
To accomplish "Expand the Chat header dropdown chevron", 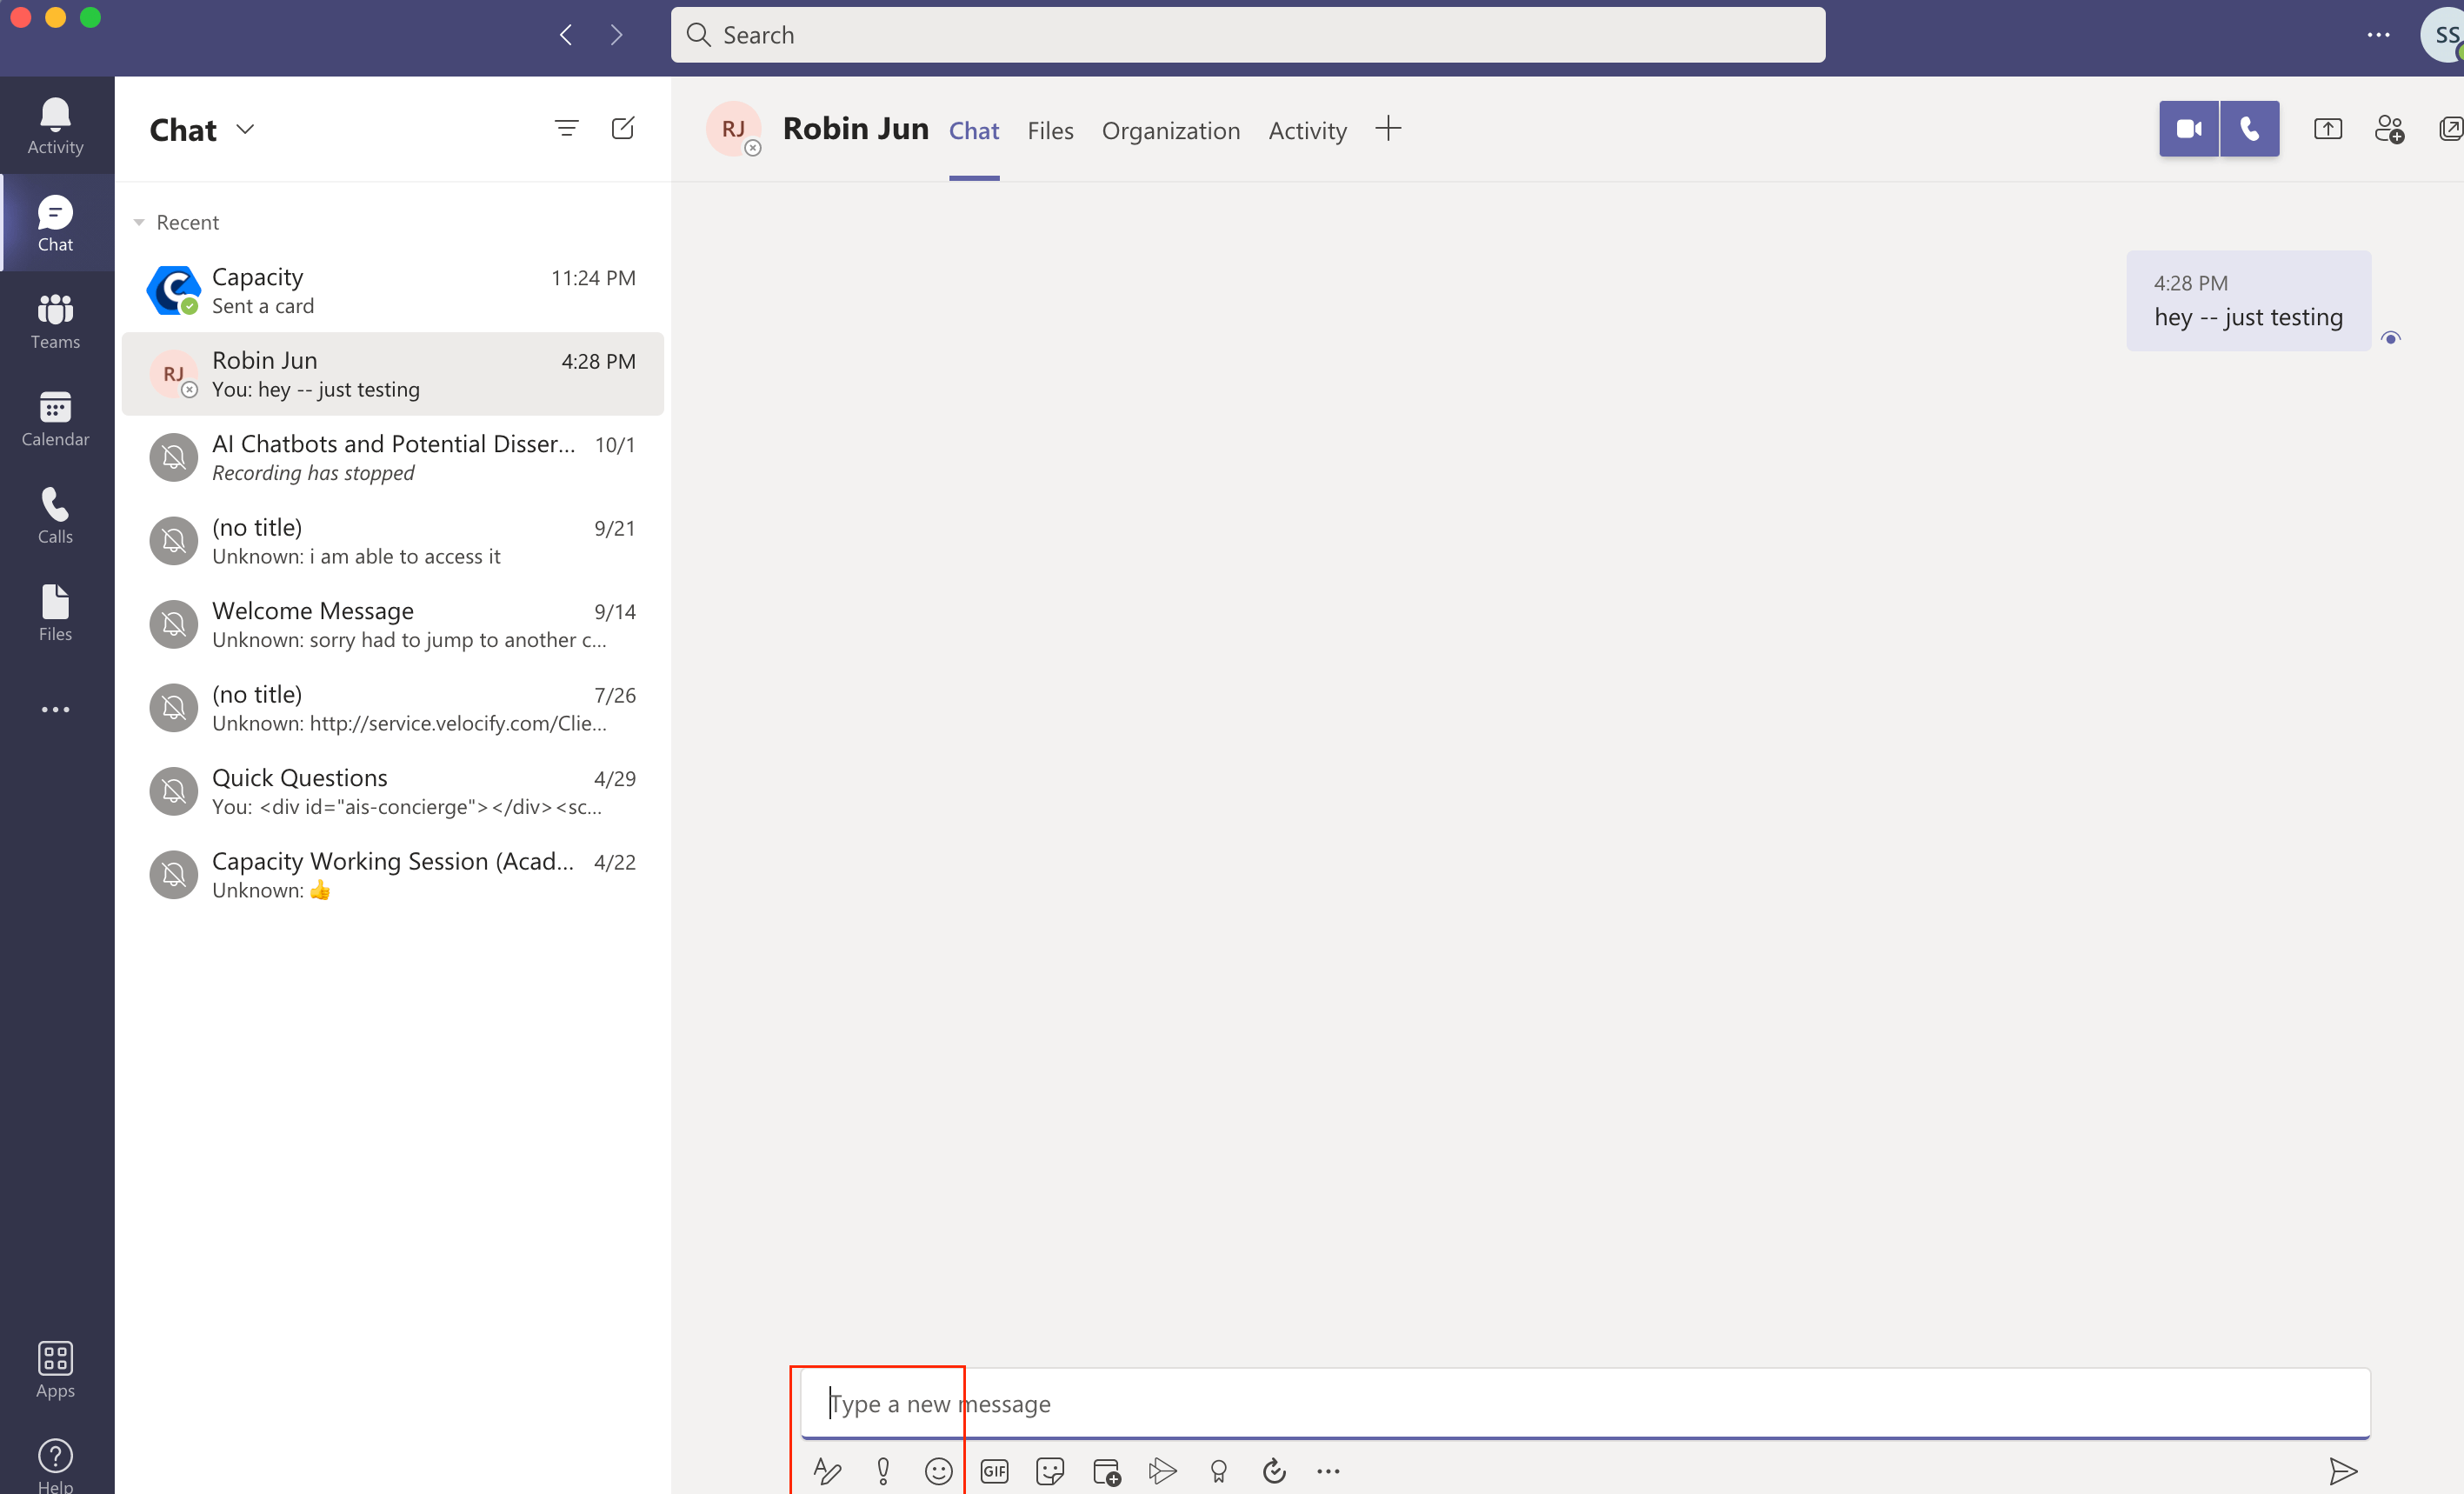I will click(x=245, y=129).
